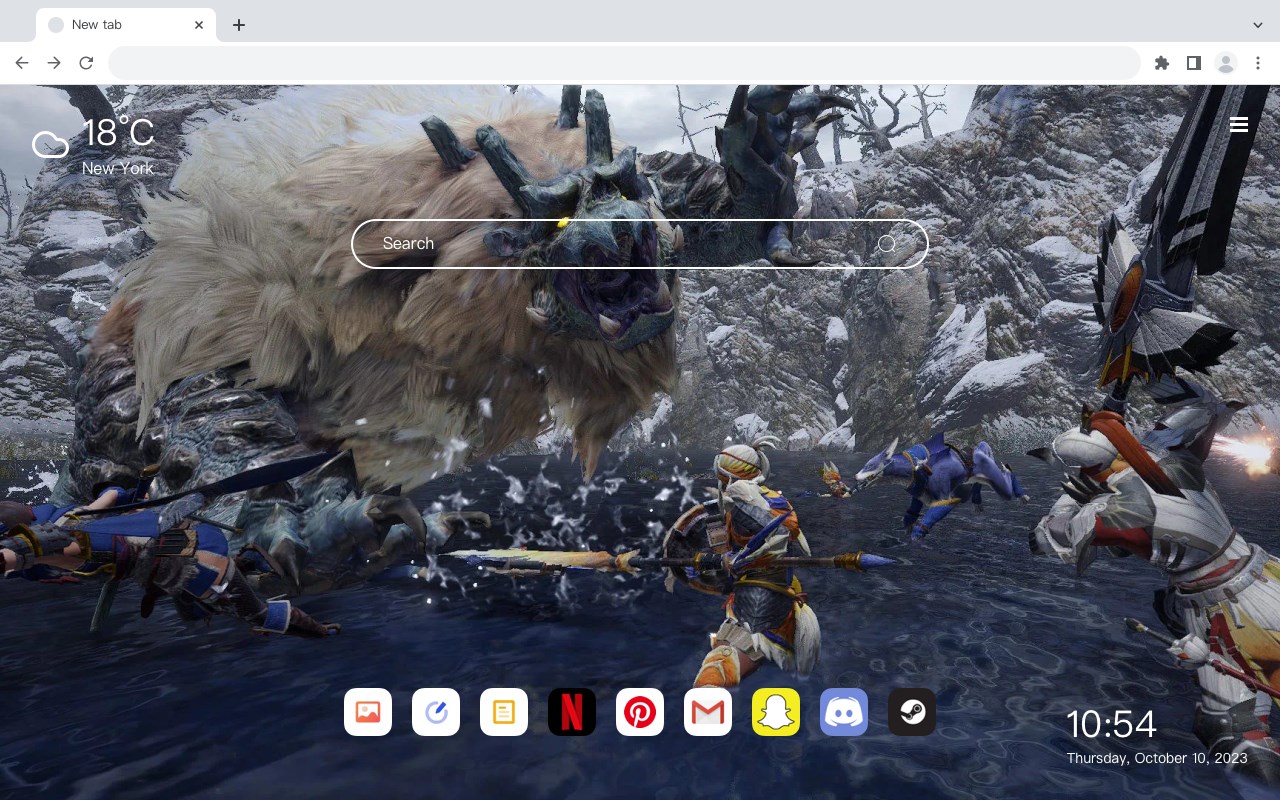Focus the browser address bar
The width and height of the screenshot is (1280, 800).
(624, 63)
